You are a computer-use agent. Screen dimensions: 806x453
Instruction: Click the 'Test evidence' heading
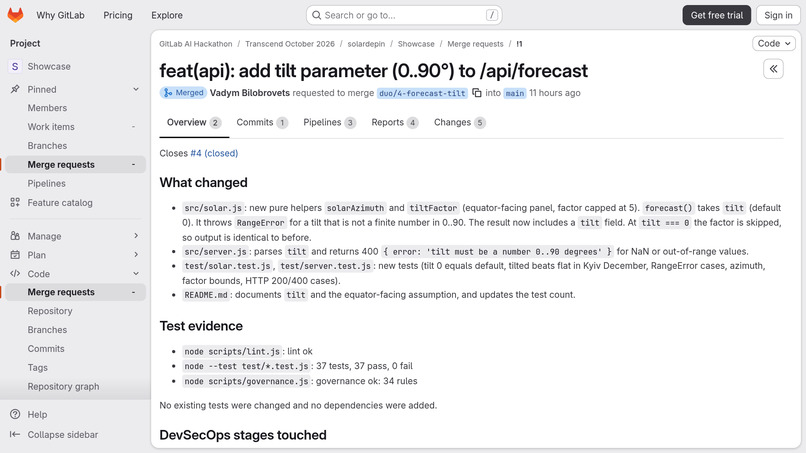pos(201,326)
